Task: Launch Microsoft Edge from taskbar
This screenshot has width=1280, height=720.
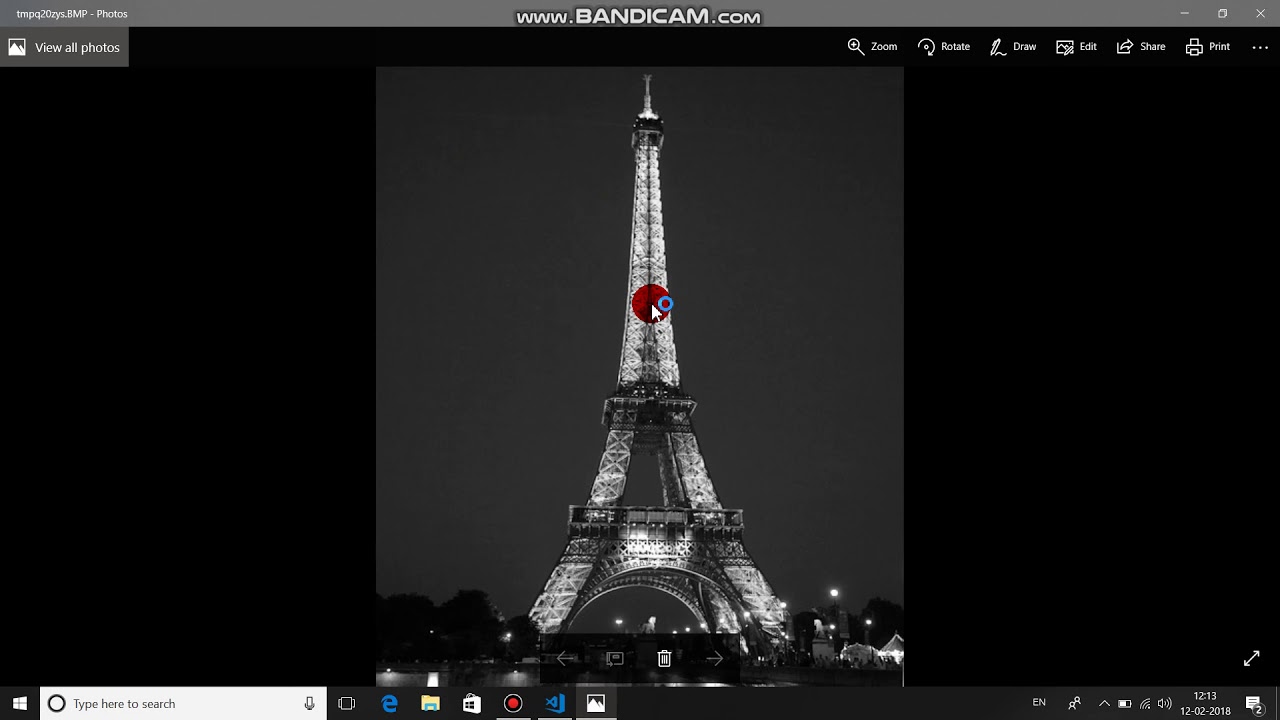Action: (390, 703)
